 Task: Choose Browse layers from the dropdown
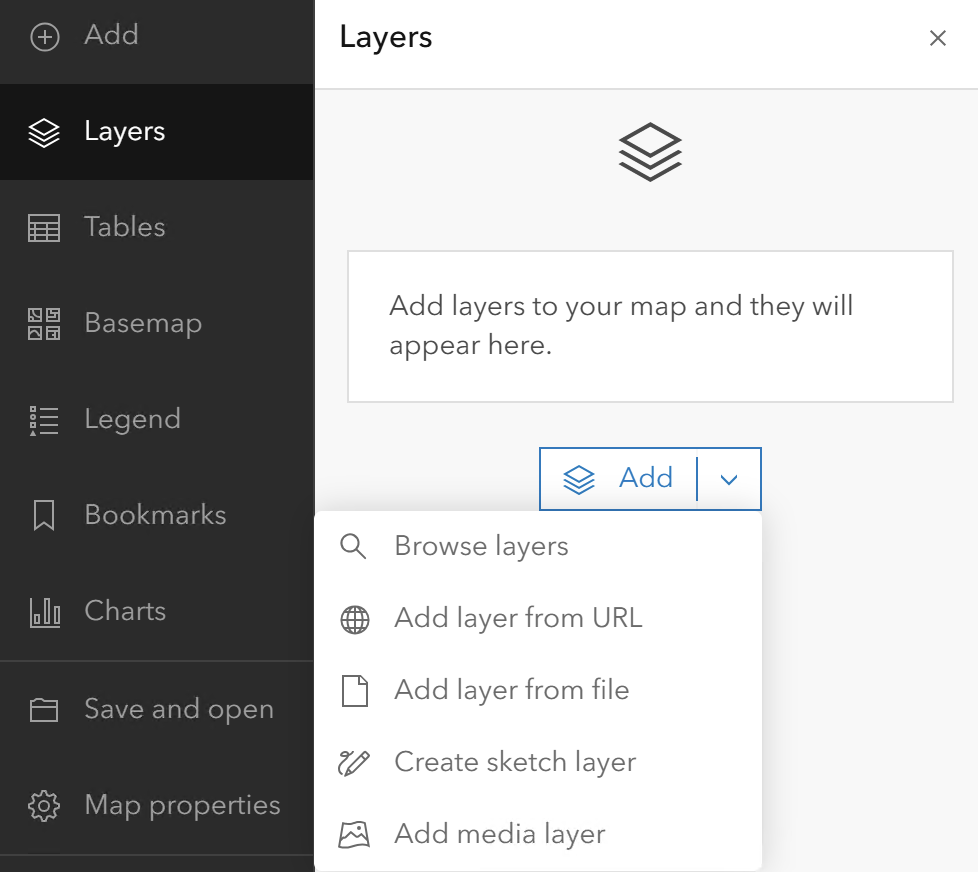click(x=481, y=547)
